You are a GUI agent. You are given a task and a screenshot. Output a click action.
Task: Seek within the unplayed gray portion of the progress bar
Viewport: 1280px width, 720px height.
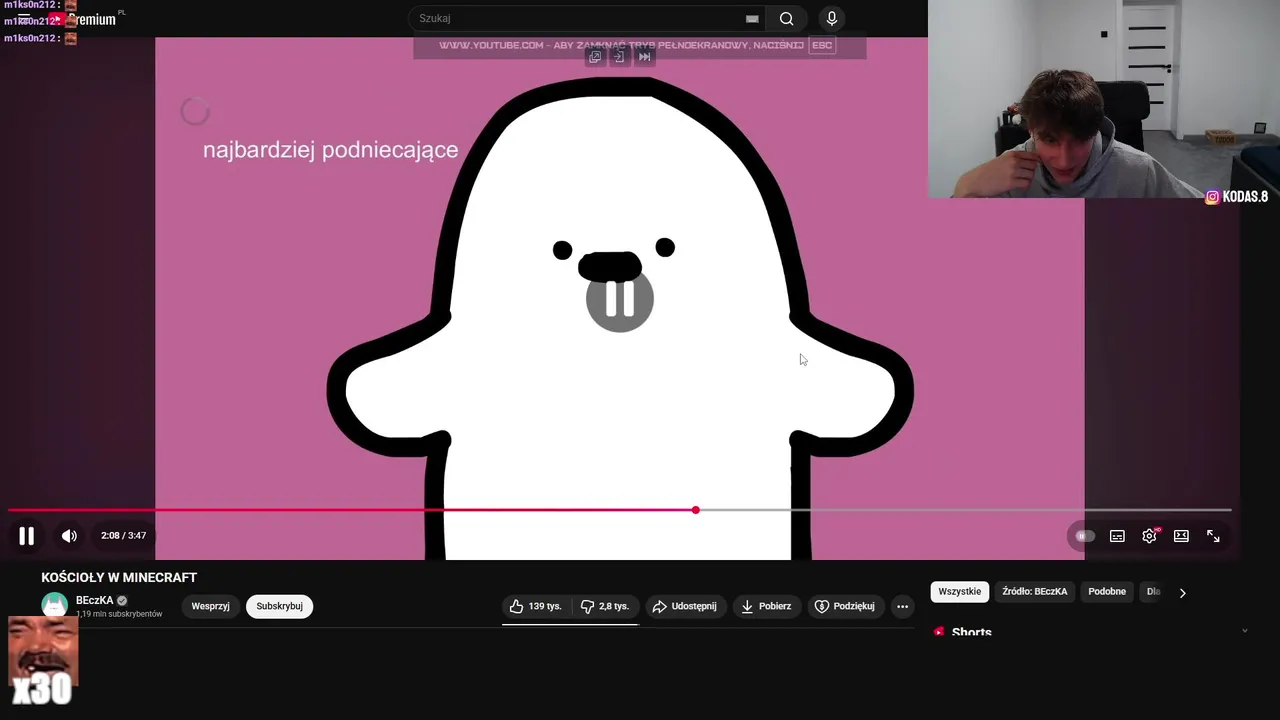click(x=965, y=510)
